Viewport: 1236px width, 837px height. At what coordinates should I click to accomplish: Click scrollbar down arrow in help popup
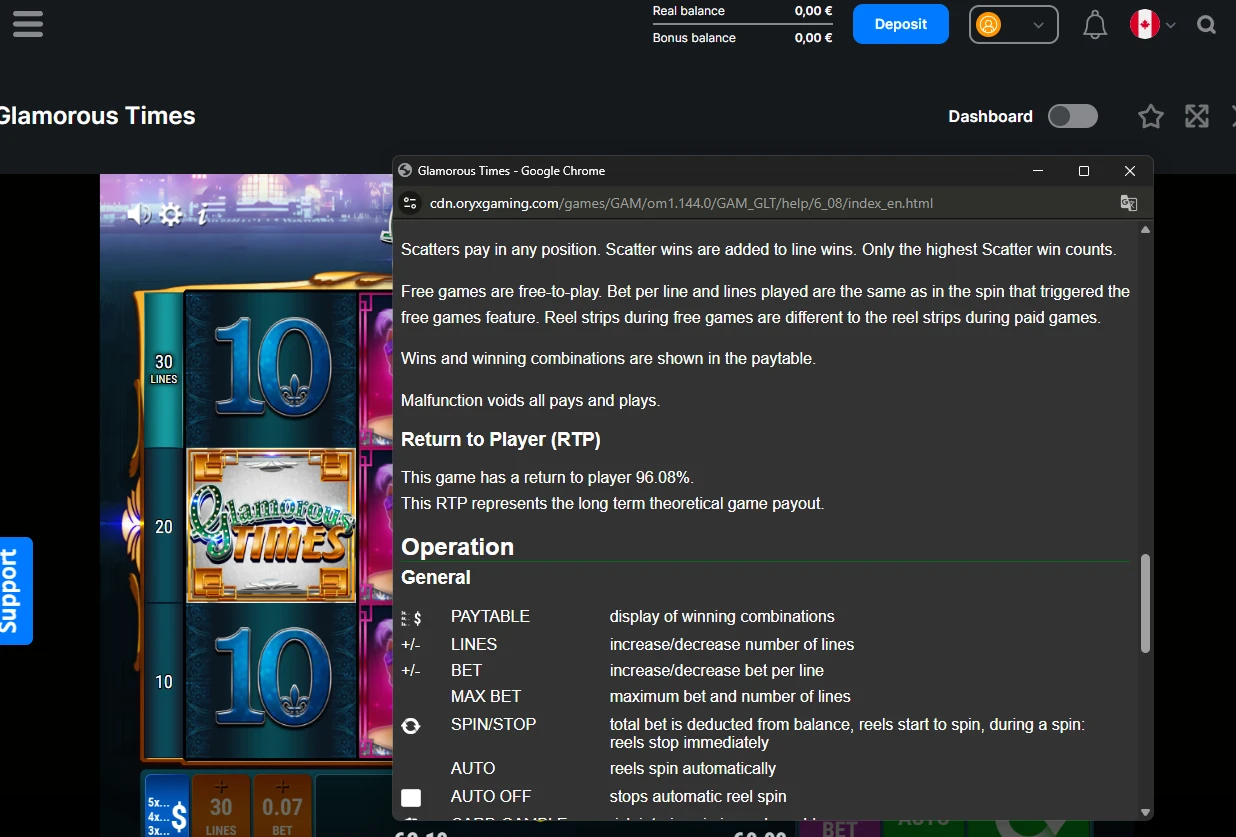[1145, 812]
